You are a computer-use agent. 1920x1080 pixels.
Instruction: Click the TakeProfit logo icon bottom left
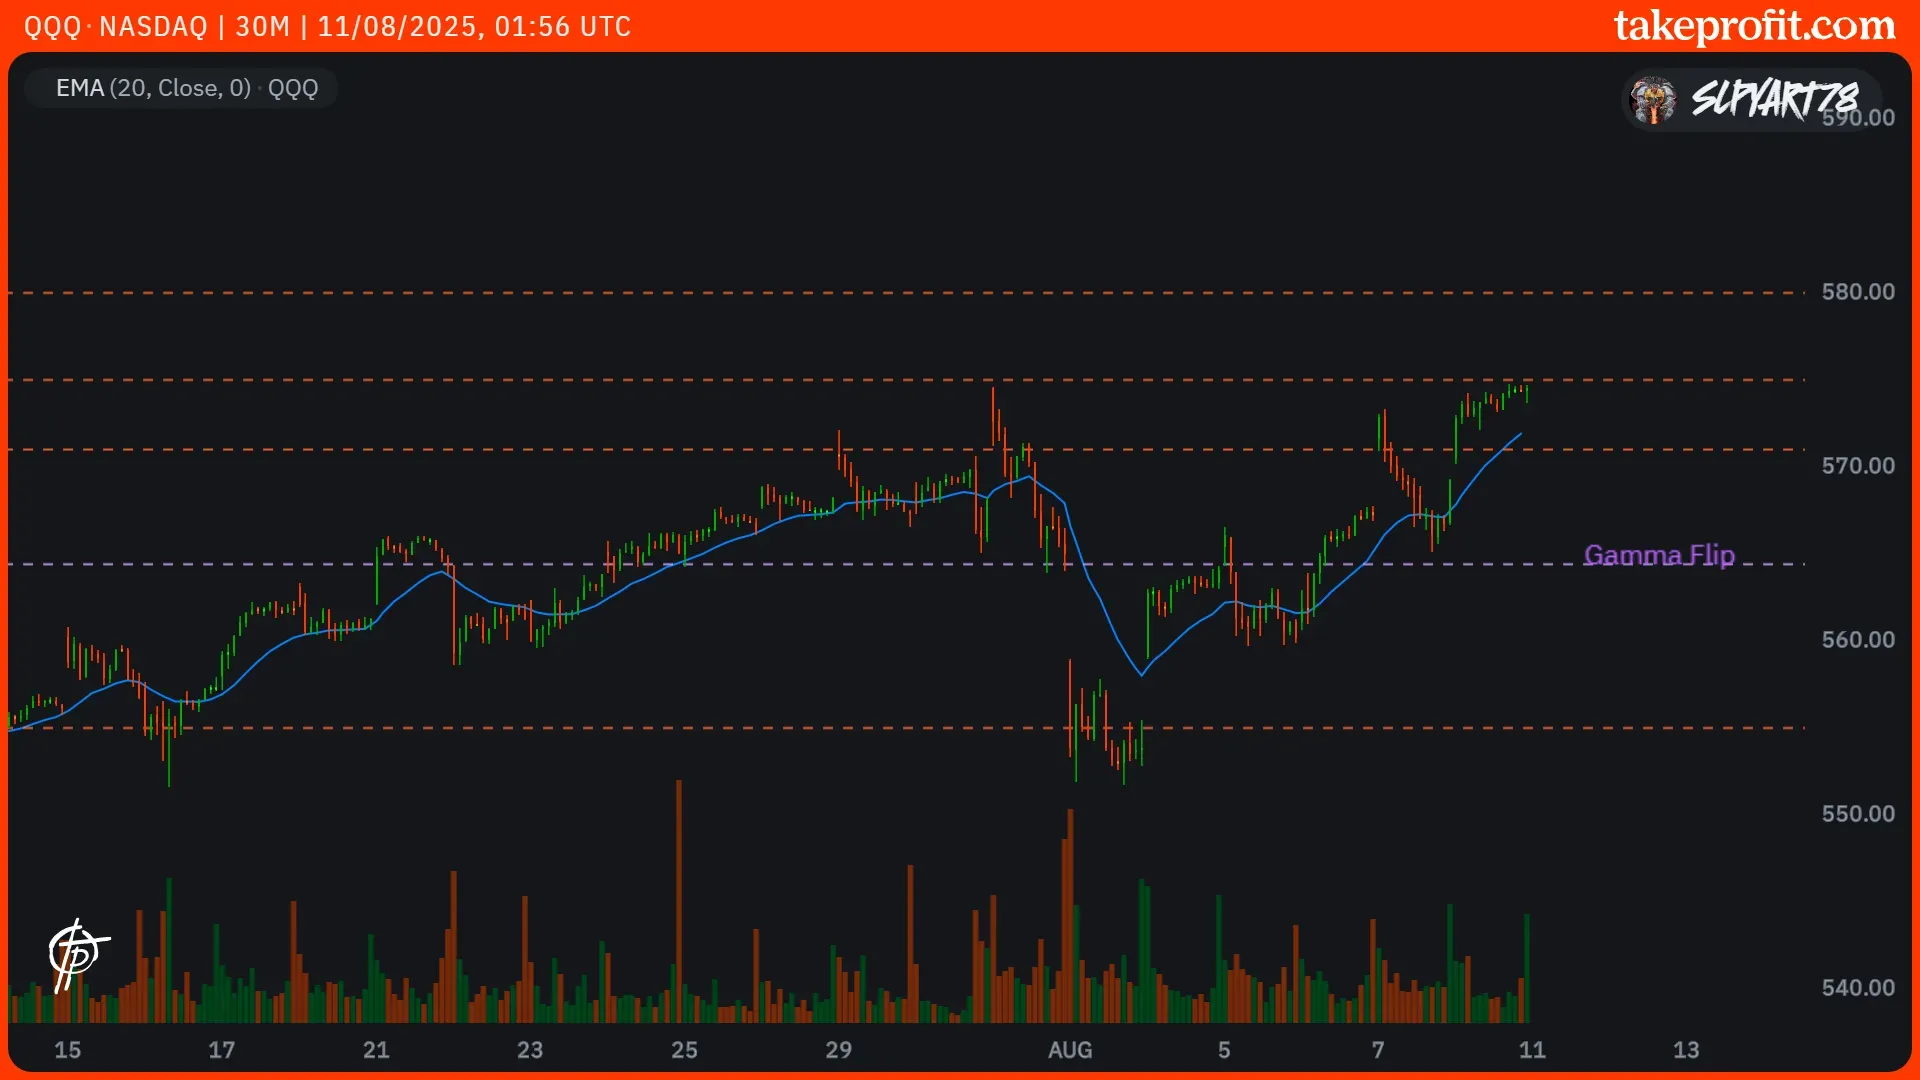tap(78, 954)
